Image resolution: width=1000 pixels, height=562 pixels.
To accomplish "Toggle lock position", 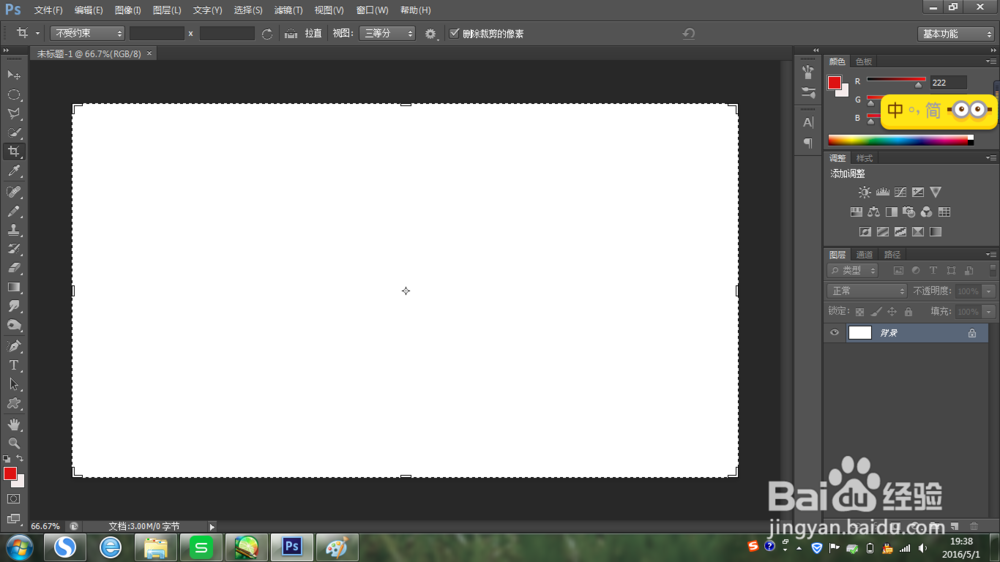I will coord(892,311).
